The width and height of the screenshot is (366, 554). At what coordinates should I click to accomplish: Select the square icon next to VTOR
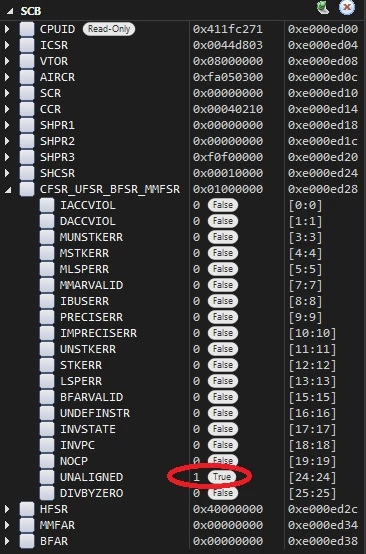click(x=27, y=61)
